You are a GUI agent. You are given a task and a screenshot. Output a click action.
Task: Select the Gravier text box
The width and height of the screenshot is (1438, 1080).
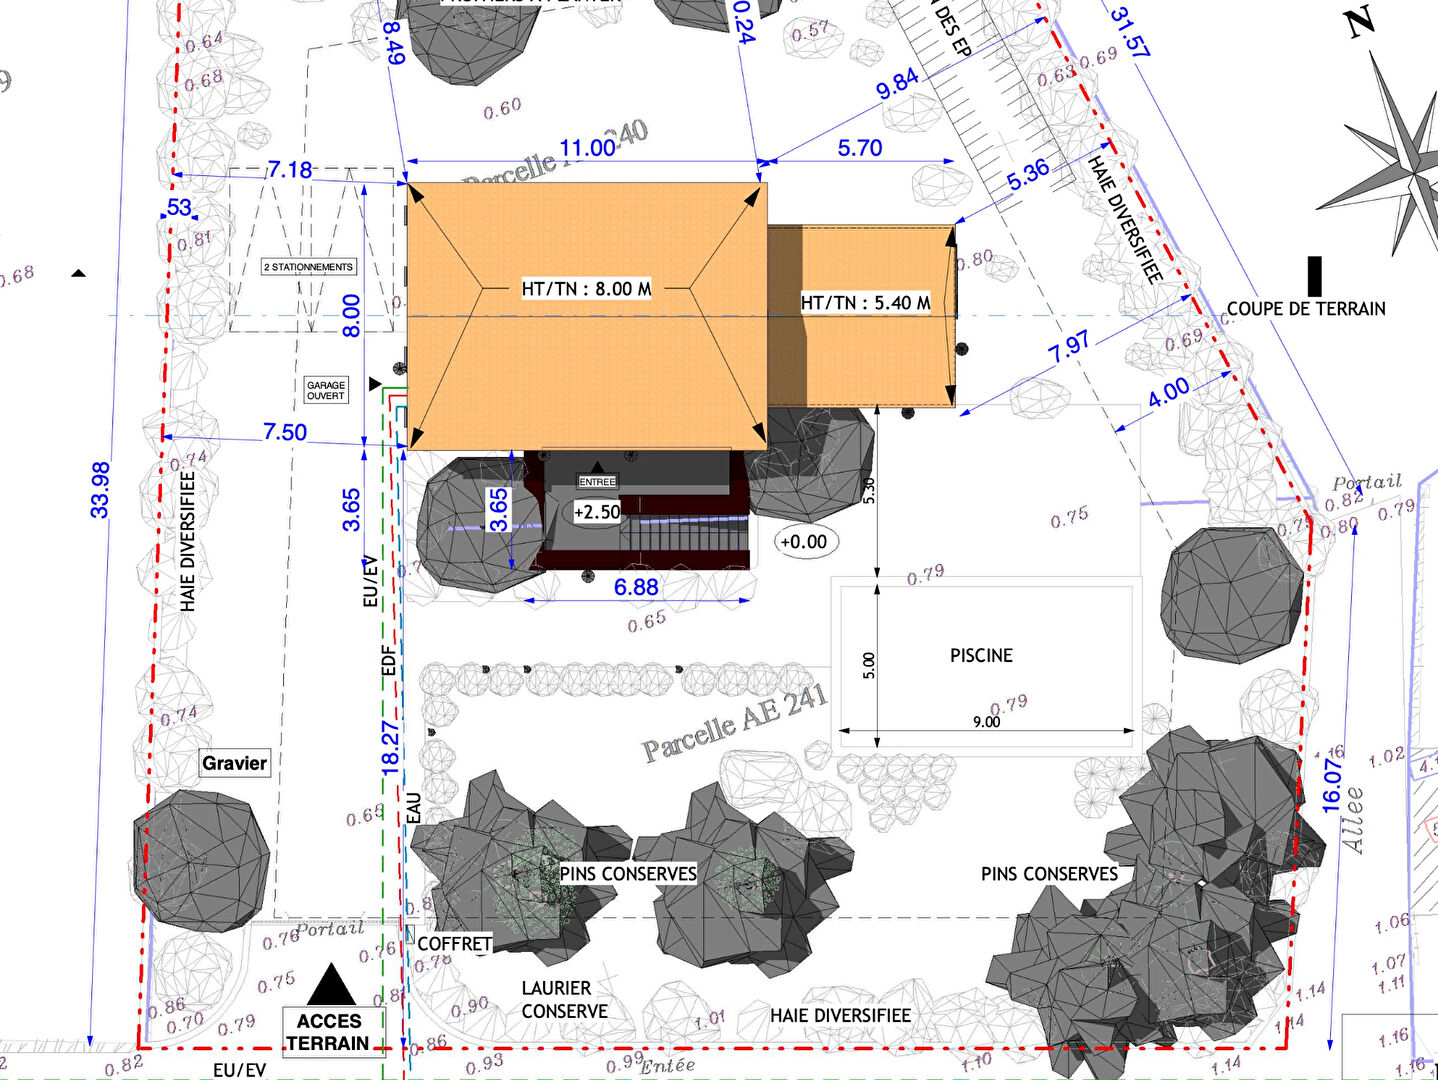[x=235, y=763]
